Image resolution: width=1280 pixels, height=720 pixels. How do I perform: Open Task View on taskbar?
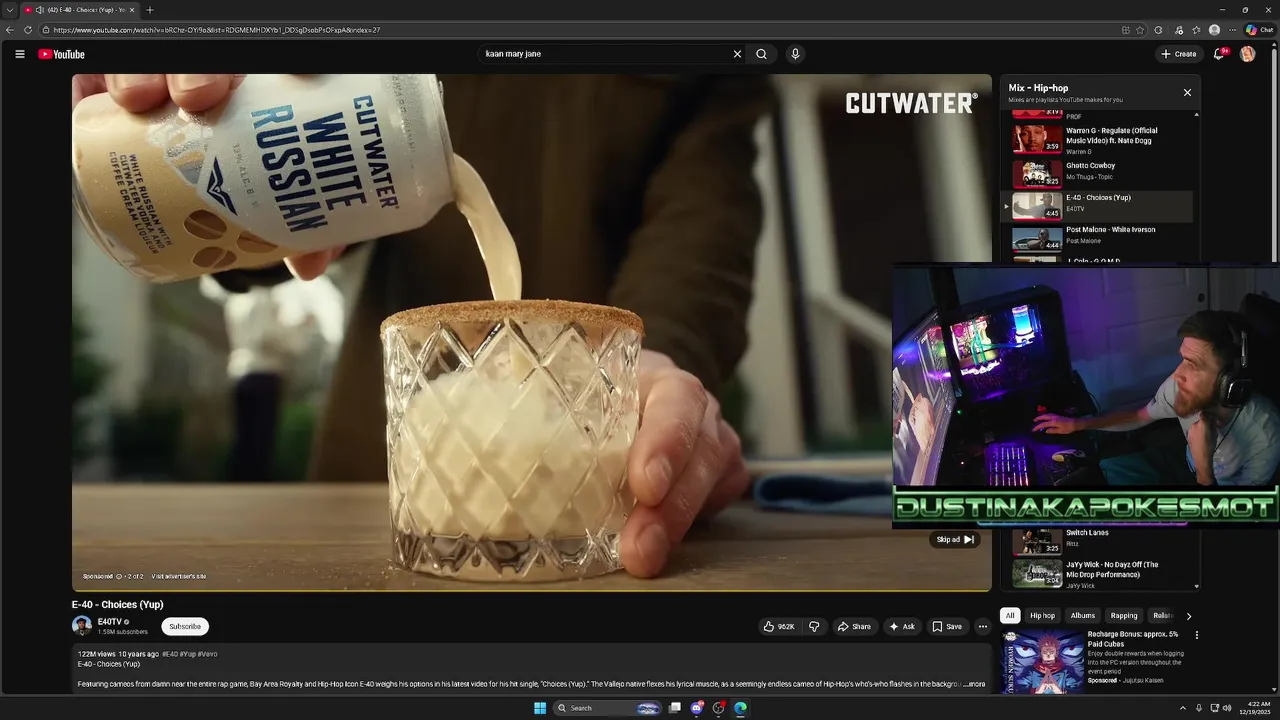click(x=675, y=708)
